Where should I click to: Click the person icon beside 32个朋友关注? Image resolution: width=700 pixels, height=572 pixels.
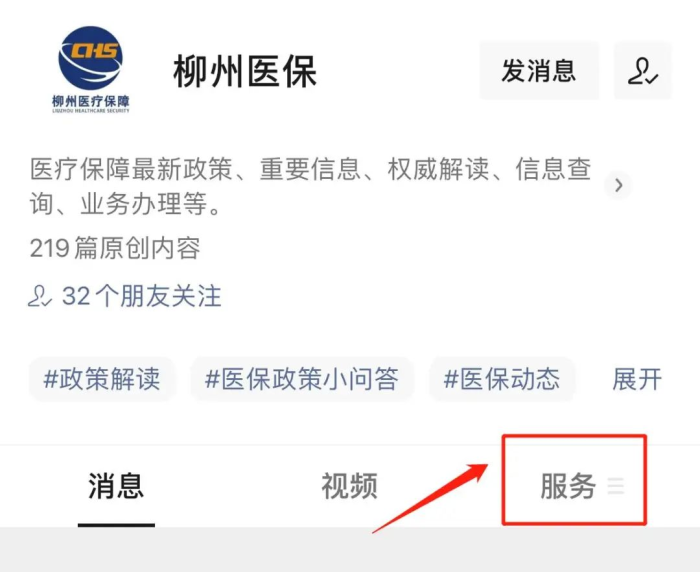tap(40, 296)
